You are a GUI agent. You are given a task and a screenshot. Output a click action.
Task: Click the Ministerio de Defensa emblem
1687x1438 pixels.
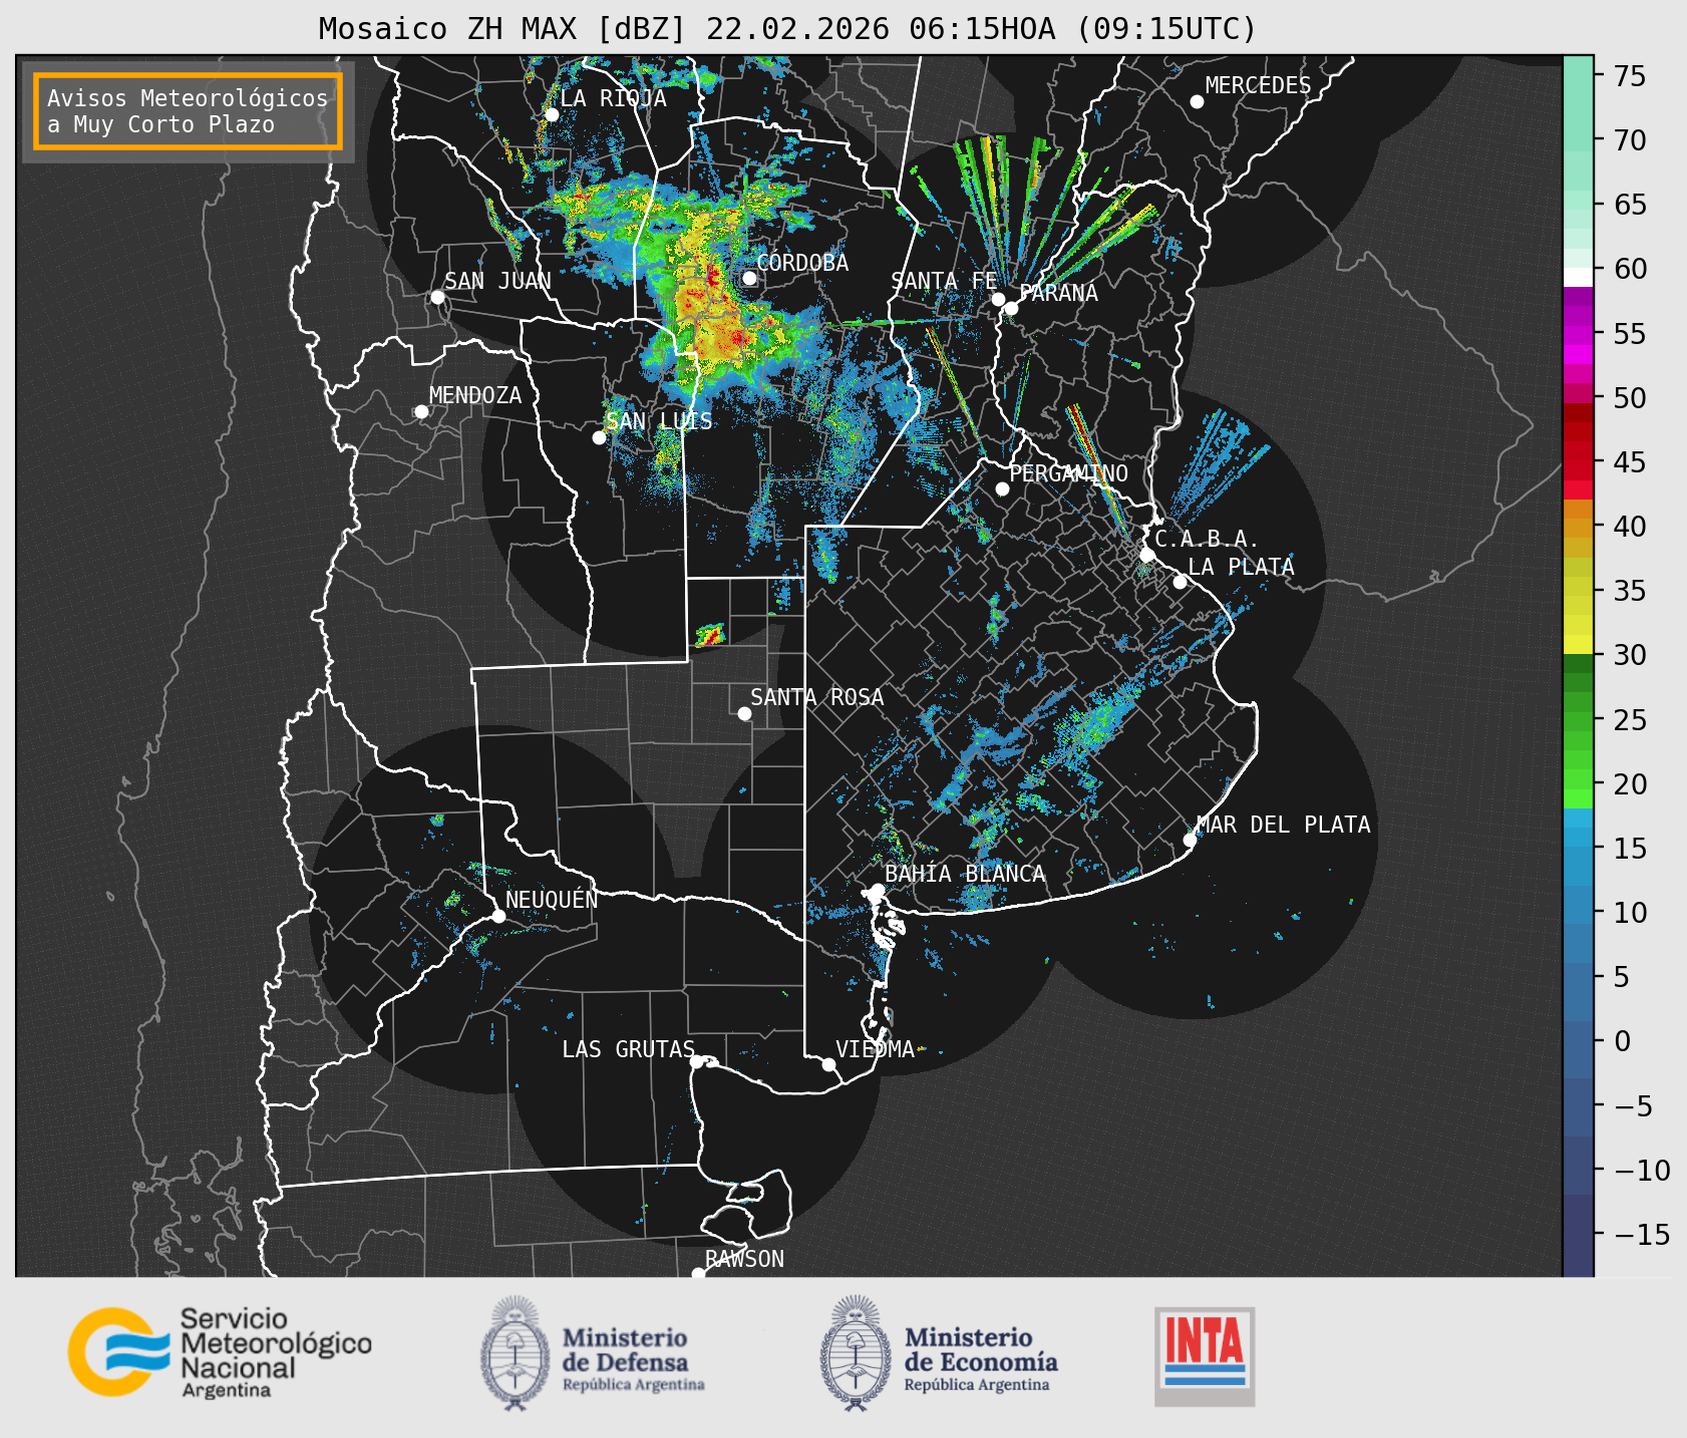click(515, 1352)
